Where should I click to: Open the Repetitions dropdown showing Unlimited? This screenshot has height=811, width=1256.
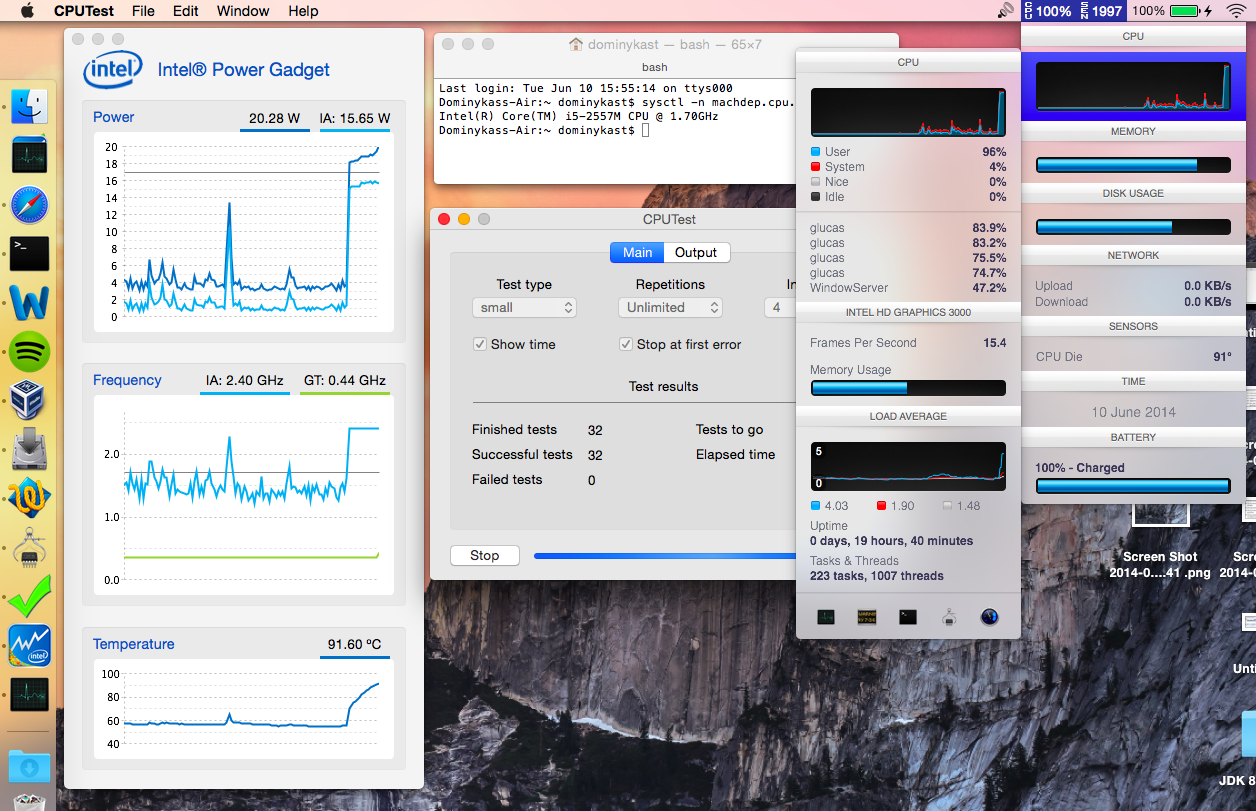click(x=670, y=307)
